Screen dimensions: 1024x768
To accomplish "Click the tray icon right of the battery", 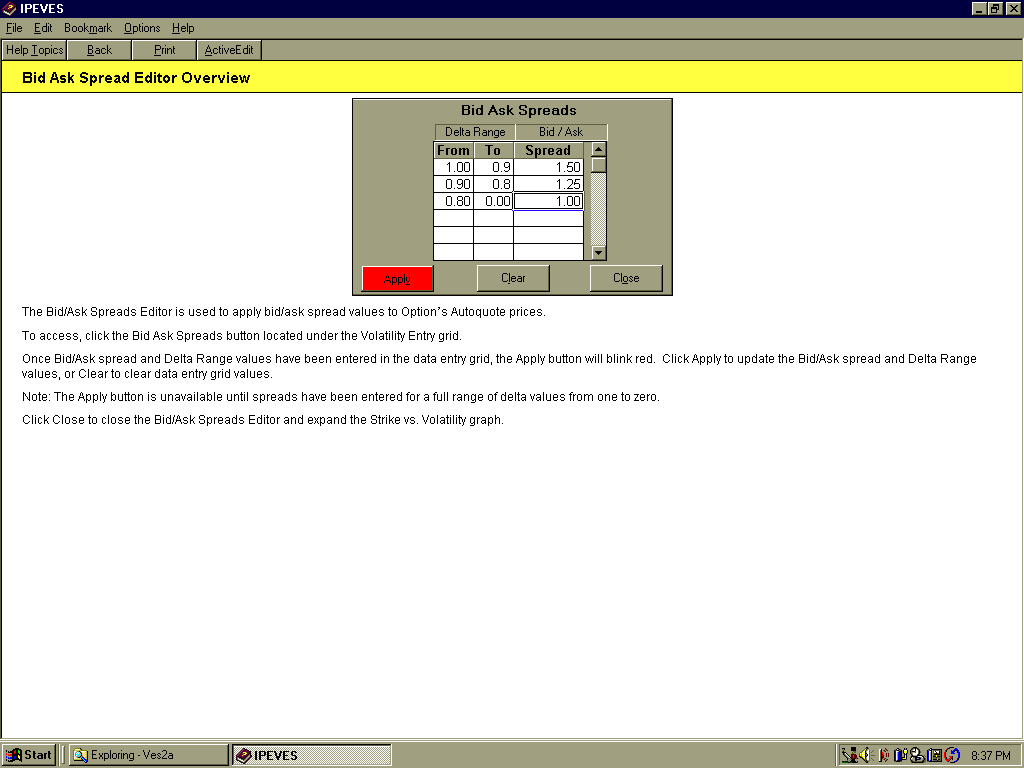I will 917,755.
